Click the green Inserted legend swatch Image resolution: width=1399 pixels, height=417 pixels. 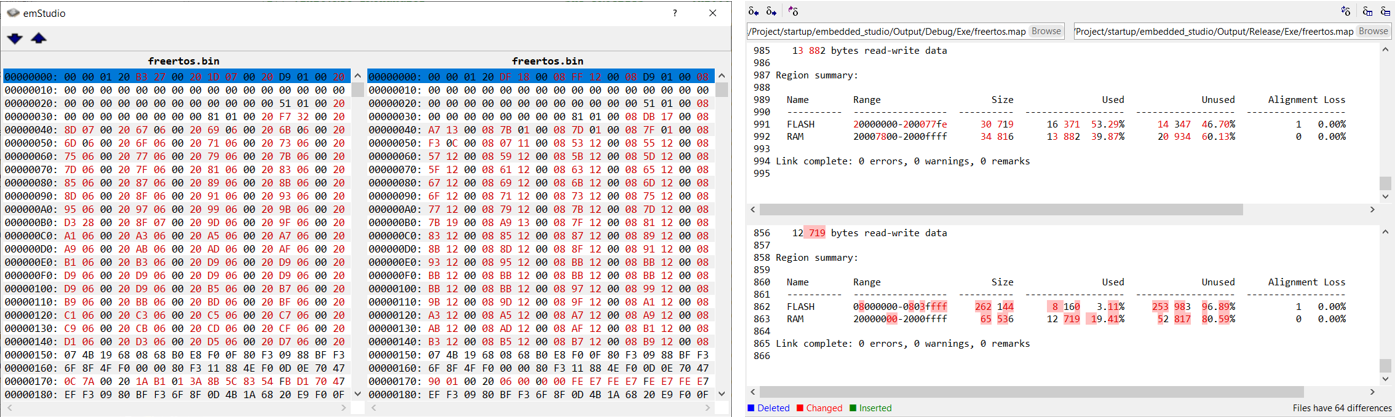[851, 408]
